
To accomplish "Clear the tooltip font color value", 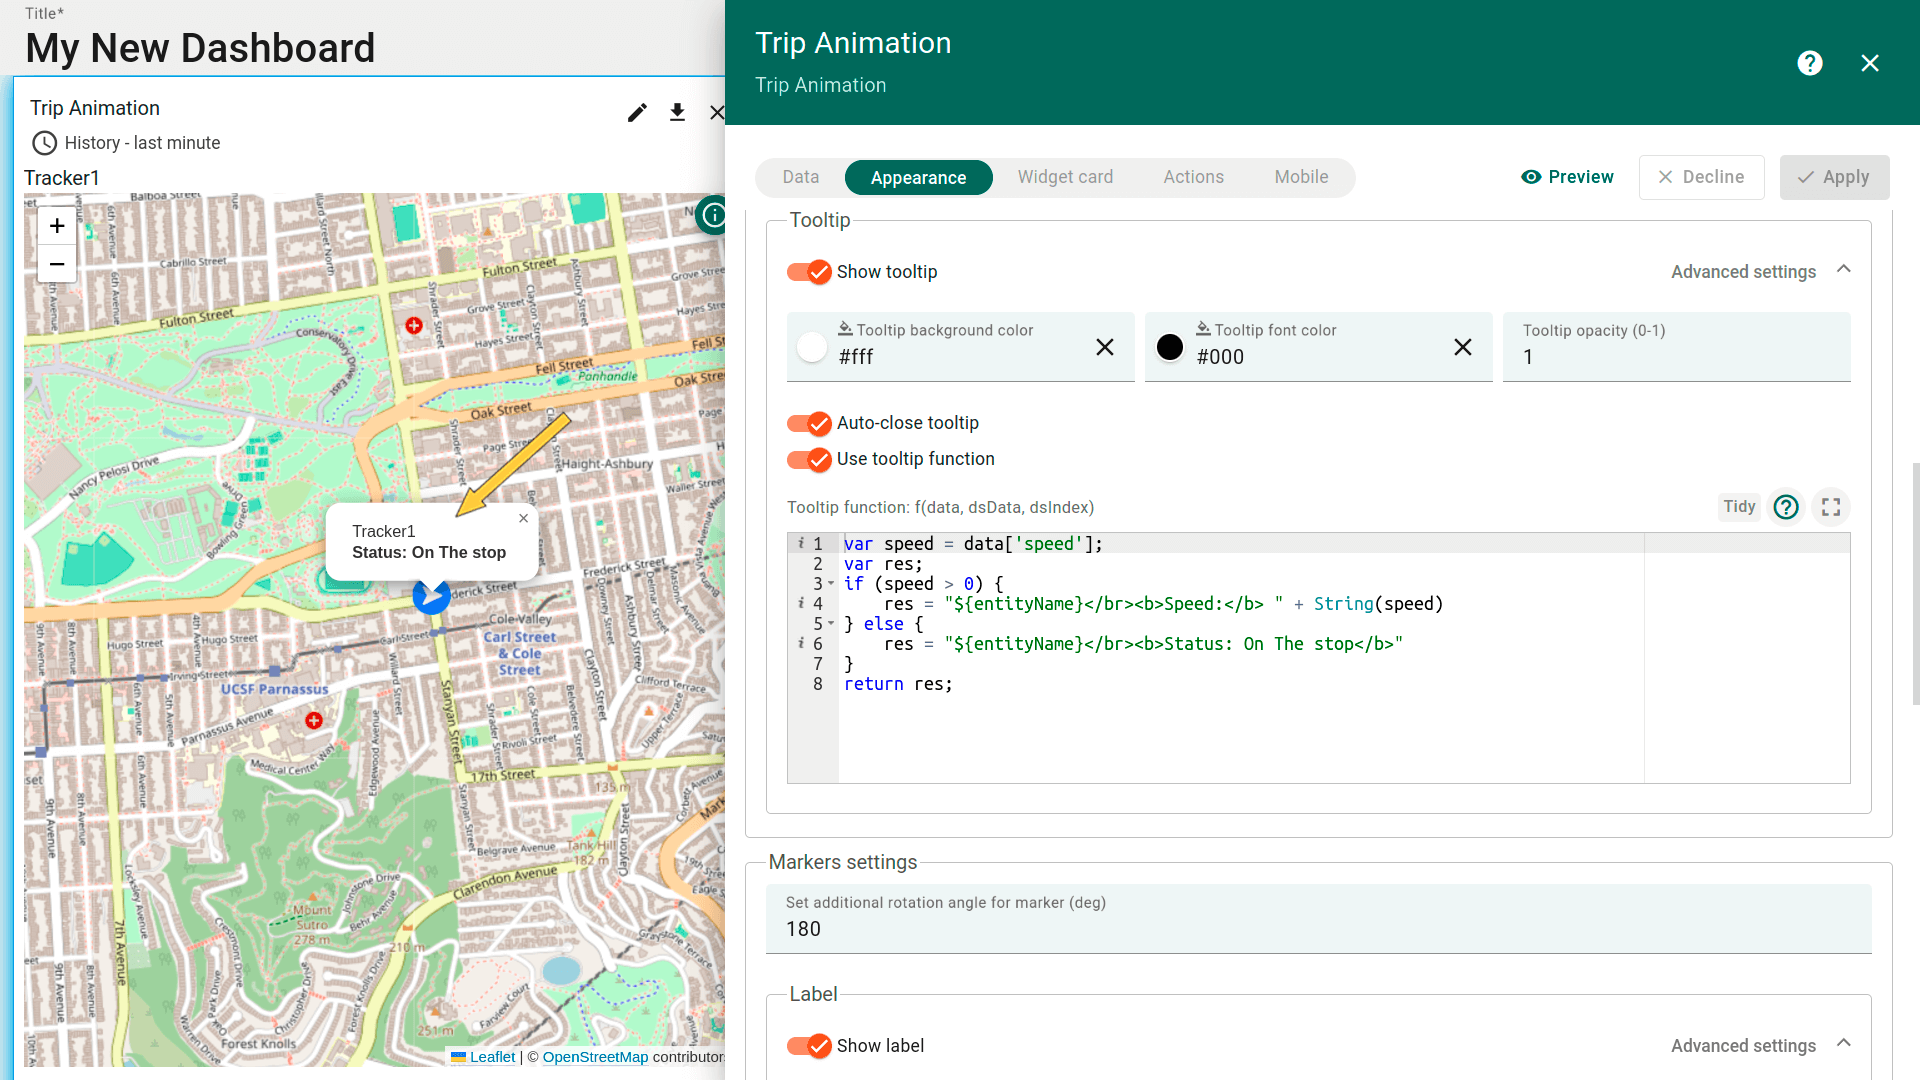I will point(1462,347).
